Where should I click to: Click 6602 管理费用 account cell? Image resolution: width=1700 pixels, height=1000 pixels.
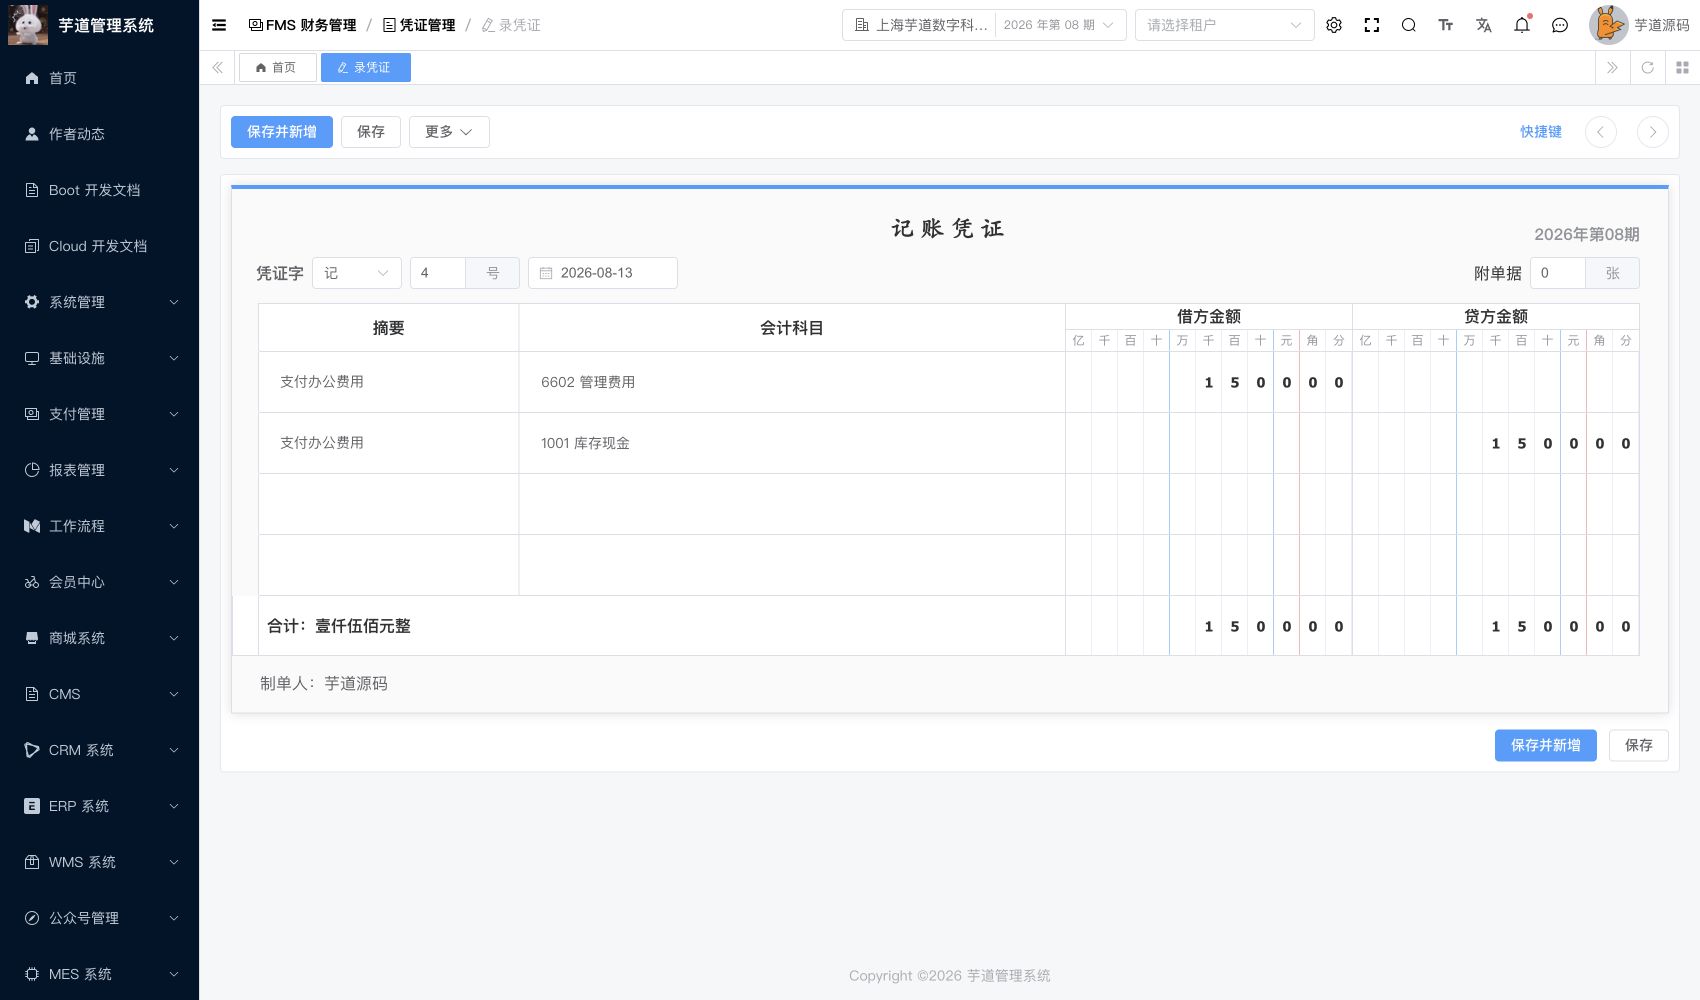(x=792, y=382)
